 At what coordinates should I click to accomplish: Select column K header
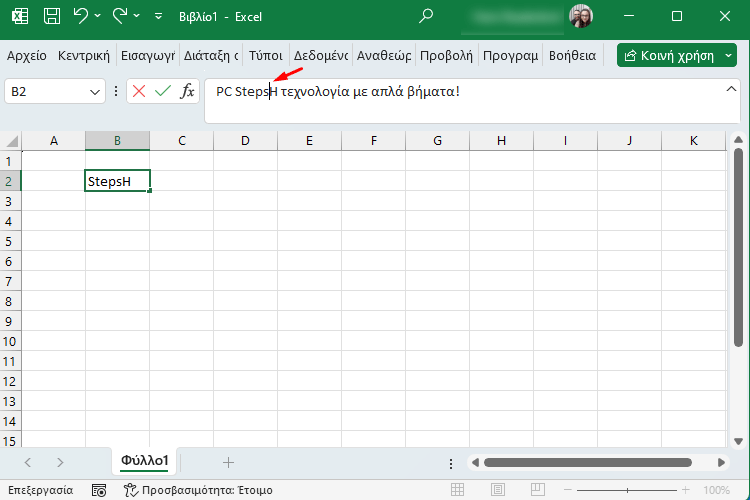click(694, 141)
